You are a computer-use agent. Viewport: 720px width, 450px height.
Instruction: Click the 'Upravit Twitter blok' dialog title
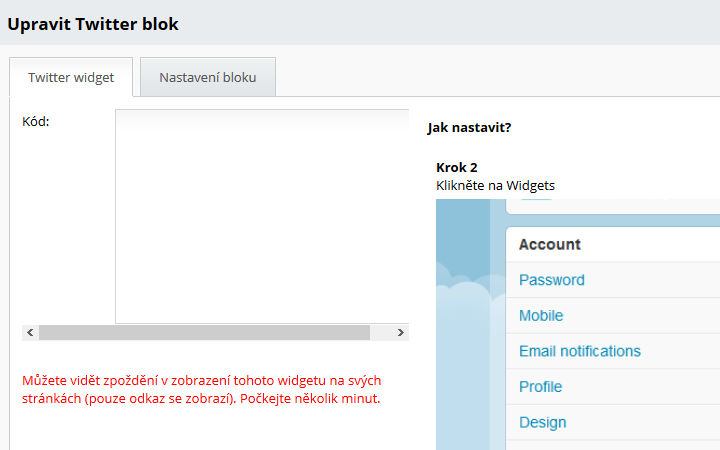[93, 24]
